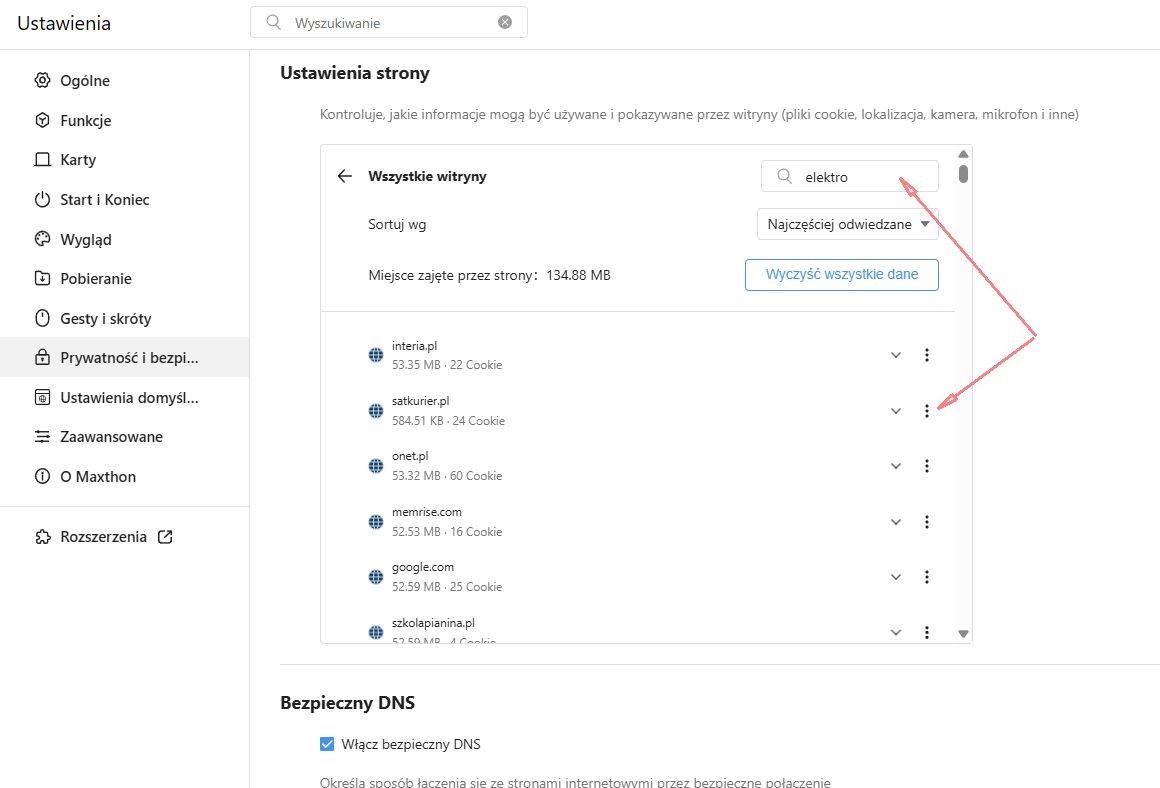This screenshot has width=1160, height=788.
Task: Click the back arrow beside Wszystkie witryny
Action: pyautogui.click(x=345, y=176)
